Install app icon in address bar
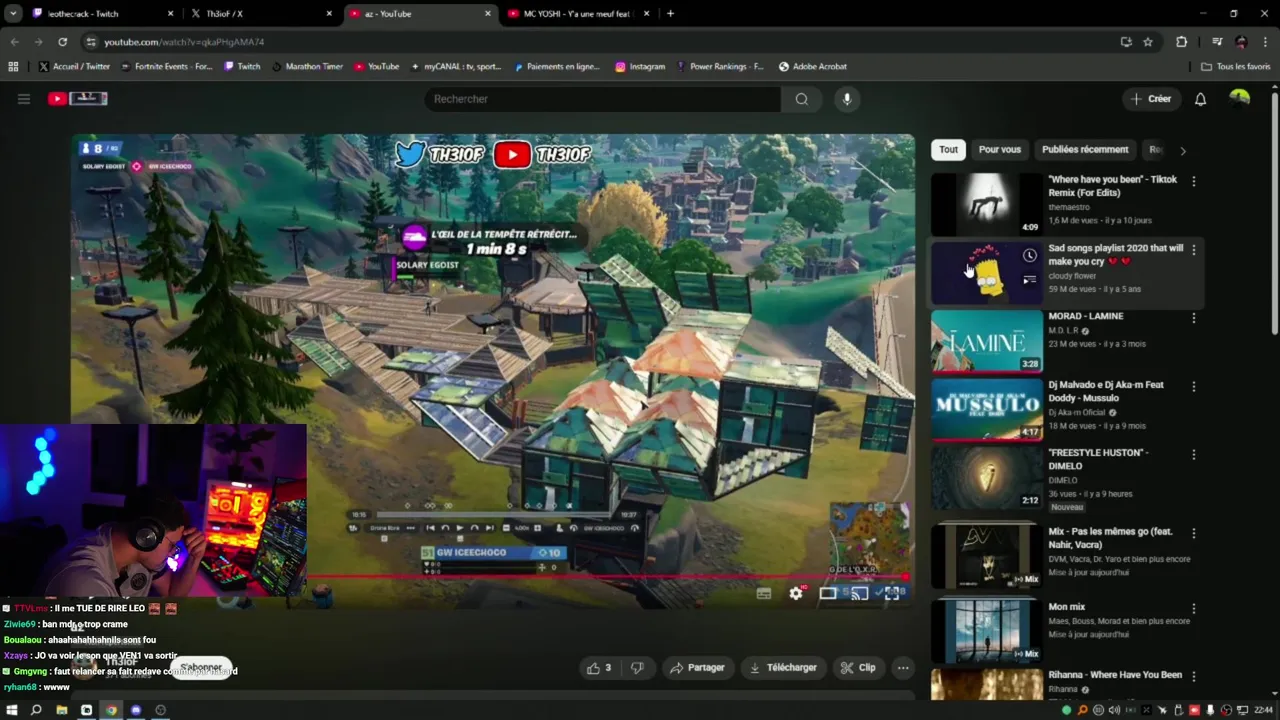Viewport: 1280px width, 720px height. pyautogui.click(x=1126, y=42)
